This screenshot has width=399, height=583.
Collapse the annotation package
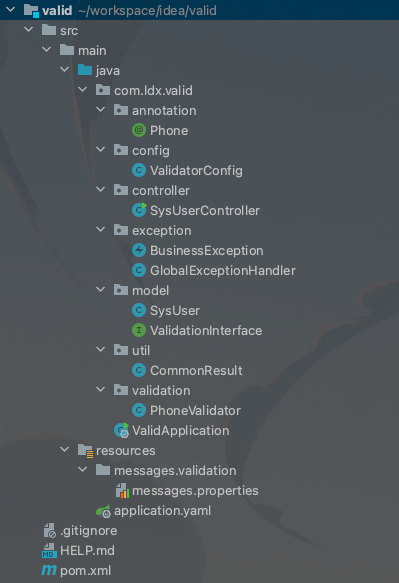[x=100, y=110]
